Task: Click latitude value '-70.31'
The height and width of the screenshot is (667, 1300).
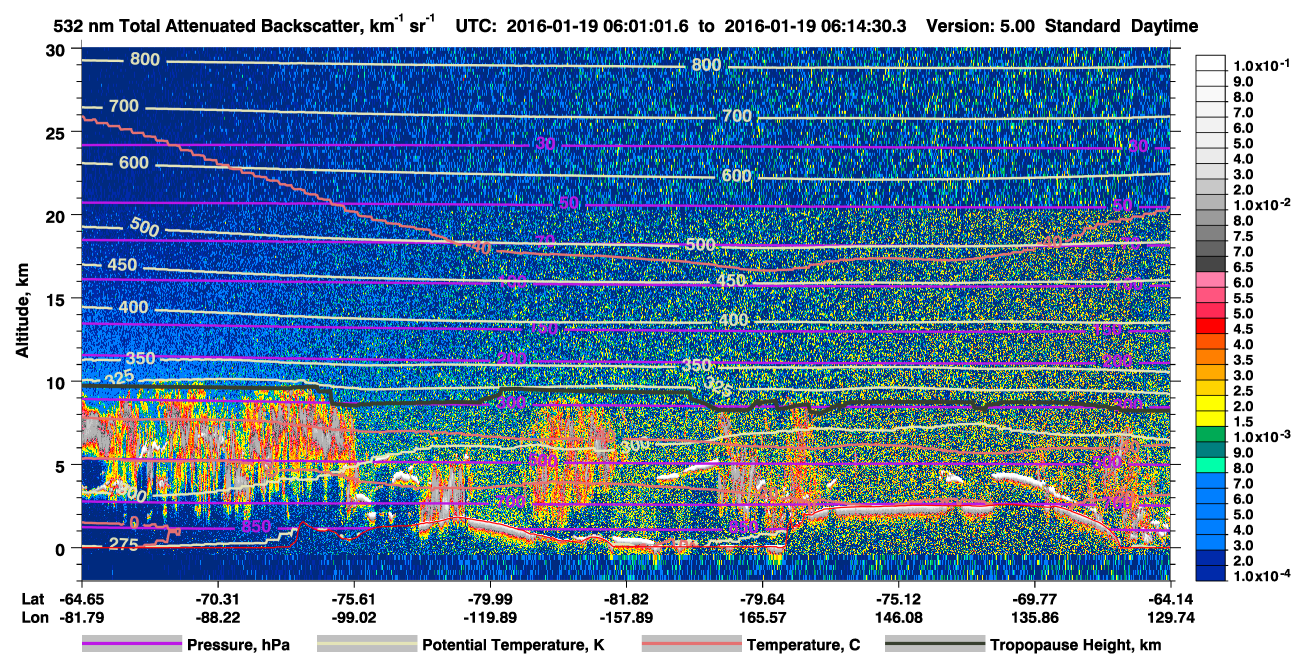Action: click(217, 599)
